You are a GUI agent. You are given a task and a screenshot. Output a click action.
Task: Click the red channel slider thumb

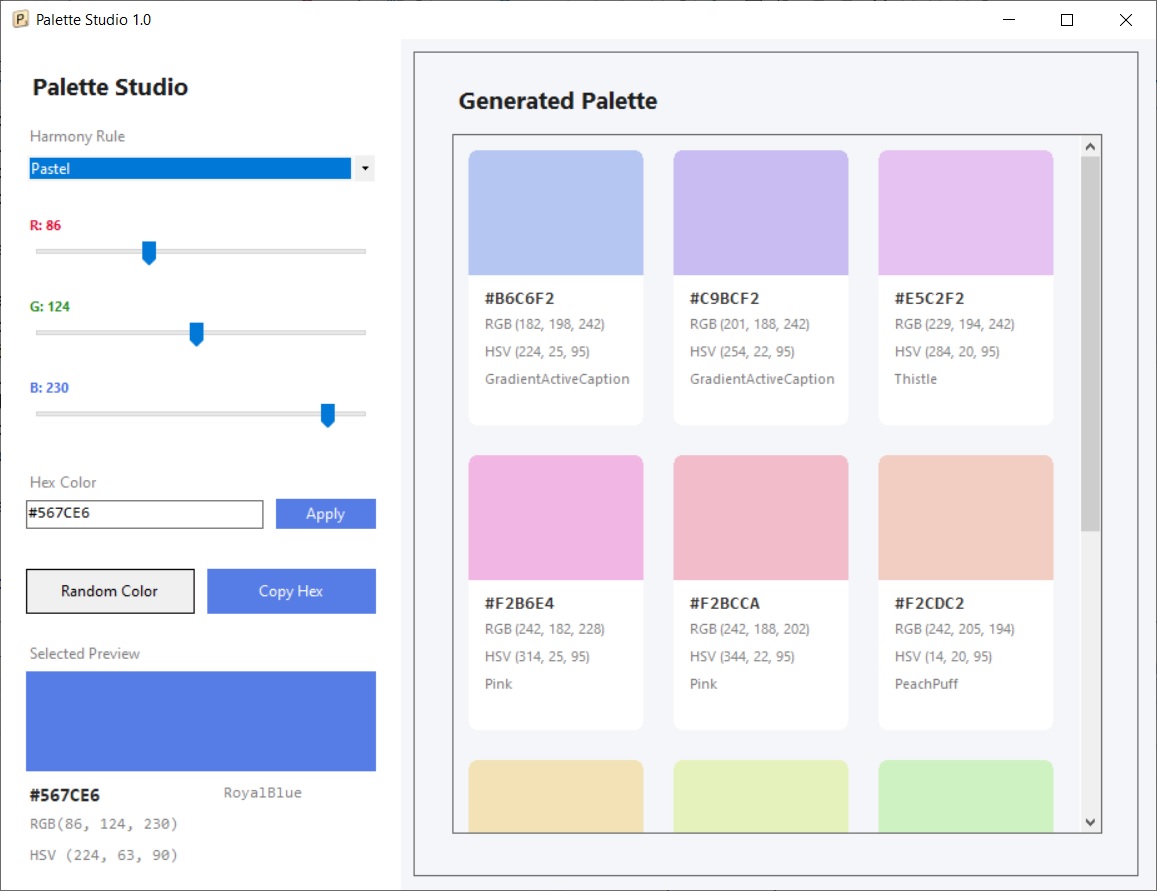pos(149,252)
